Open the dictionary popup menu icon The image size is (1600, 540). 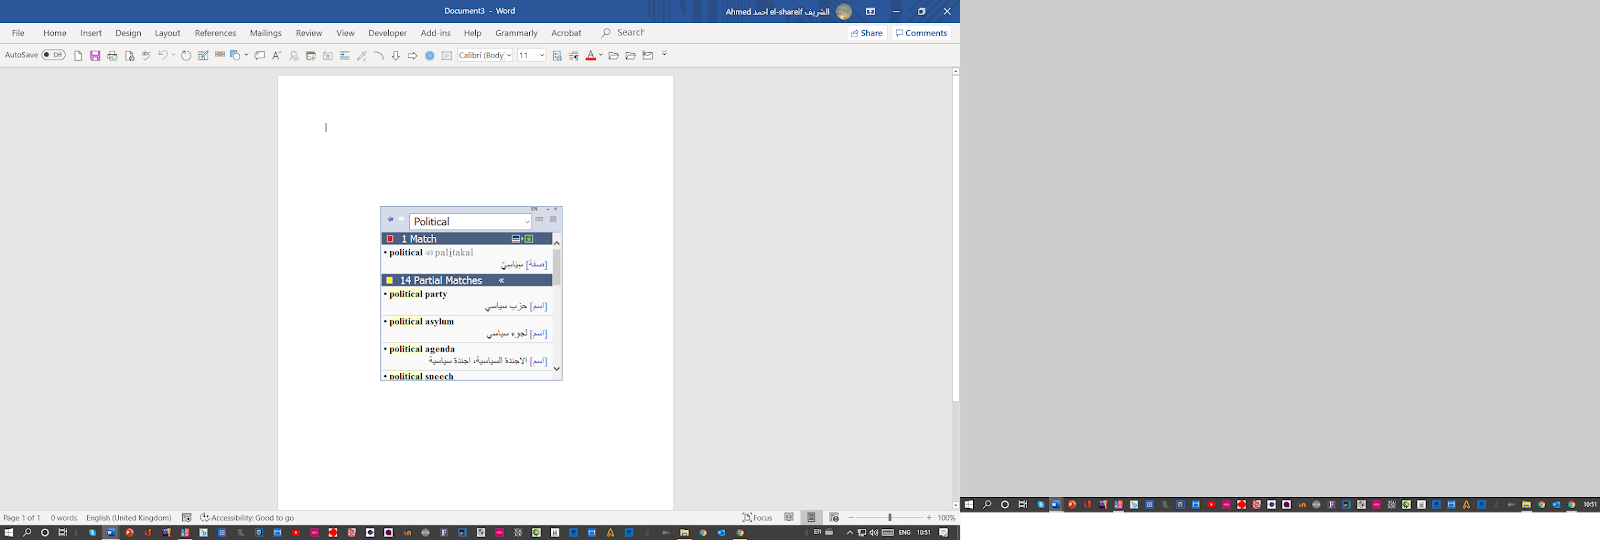(x=553, y=219)
